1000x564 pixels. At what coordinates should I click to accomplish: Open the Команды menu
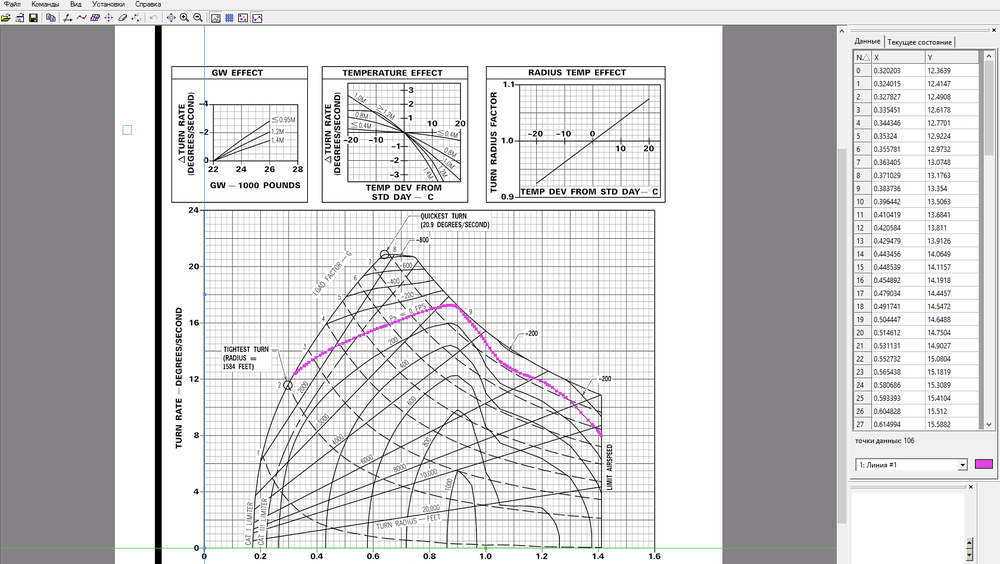pyautogui.click(x=45, y=4)
